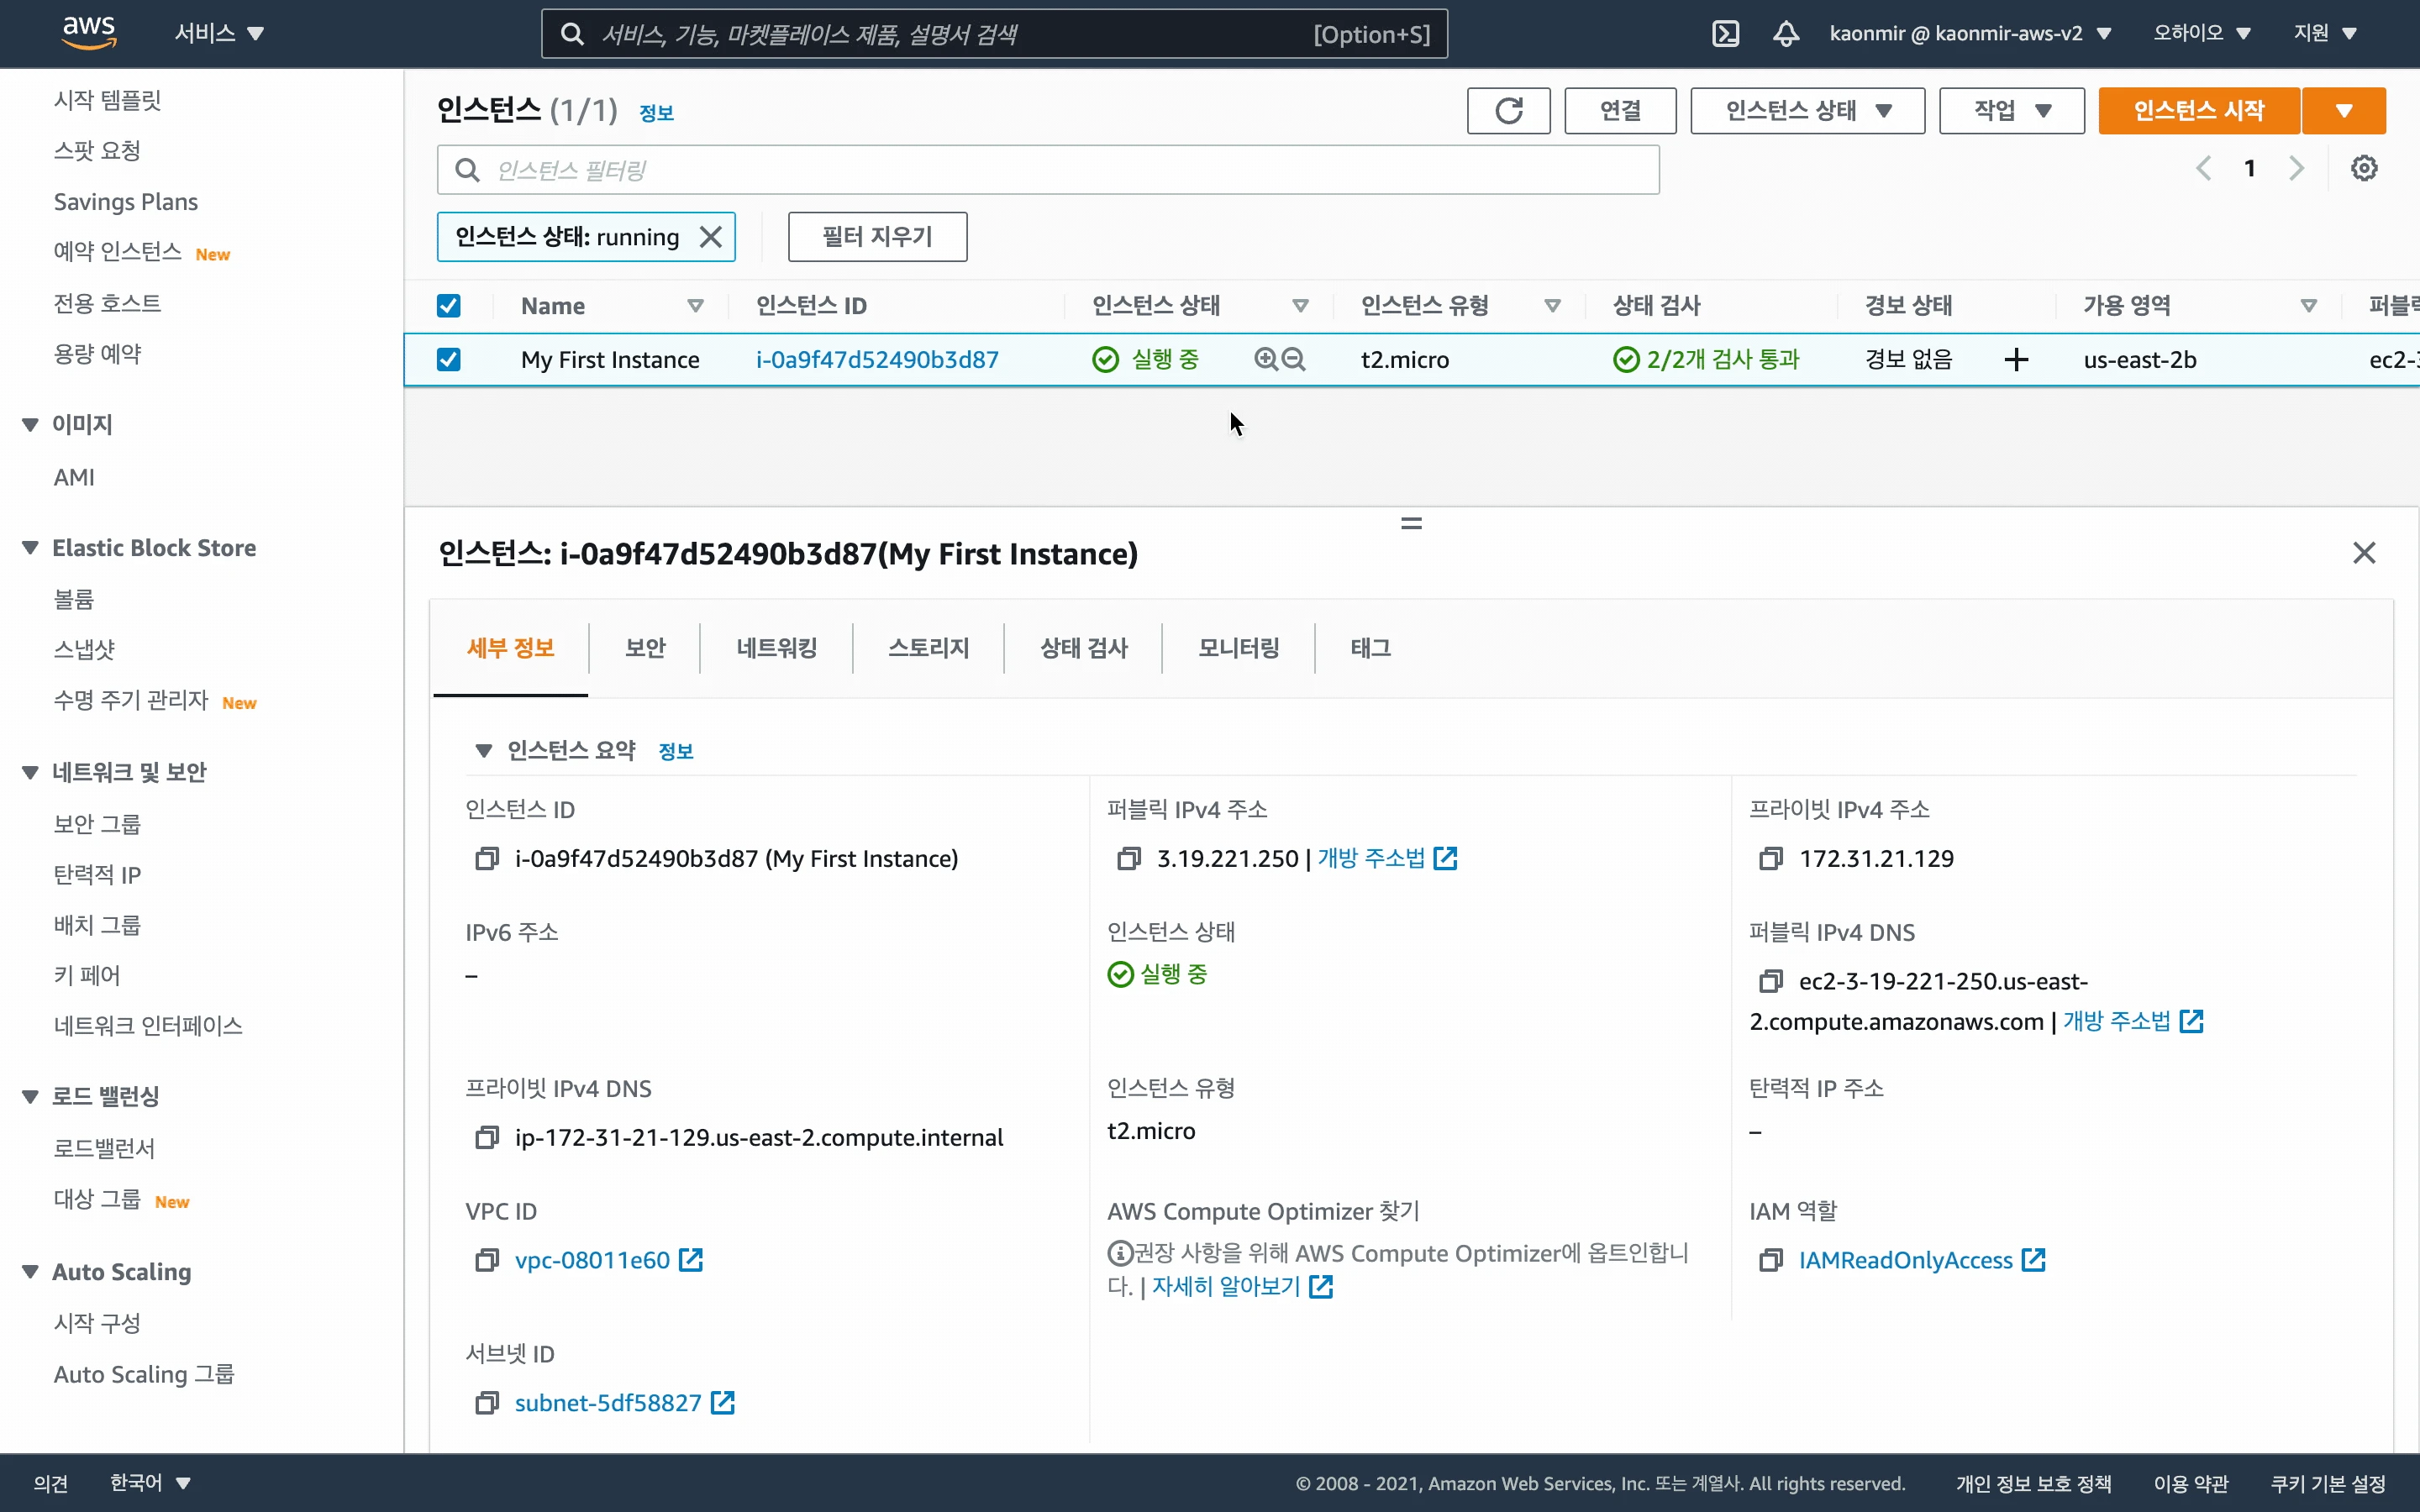2420x1512 pixels.
Task: Open the 인스턴스 상태 dropdown button
Action: 1807,110
